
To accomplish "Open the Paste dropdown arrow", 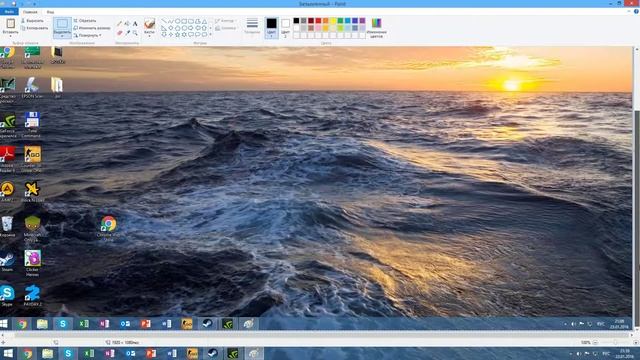I will tap(10, 36).
